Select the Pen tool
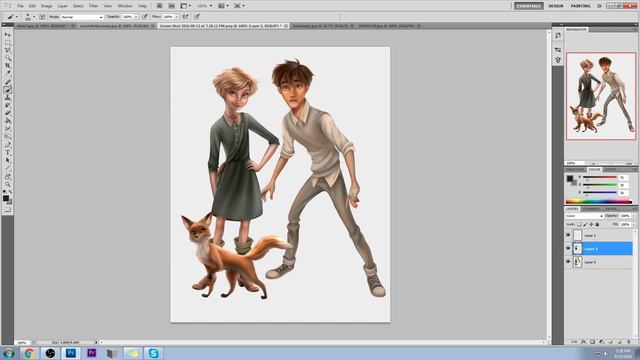Screen dimensions: 640x360 tap(8, 144)
